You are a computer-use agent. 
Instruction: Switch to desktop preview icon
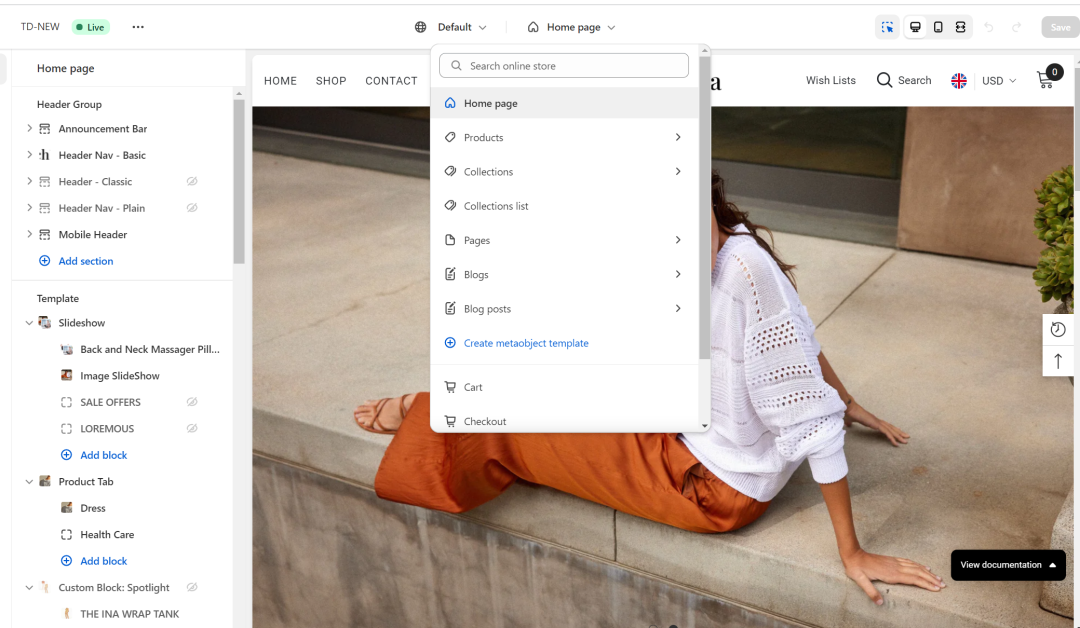(915, 27)
